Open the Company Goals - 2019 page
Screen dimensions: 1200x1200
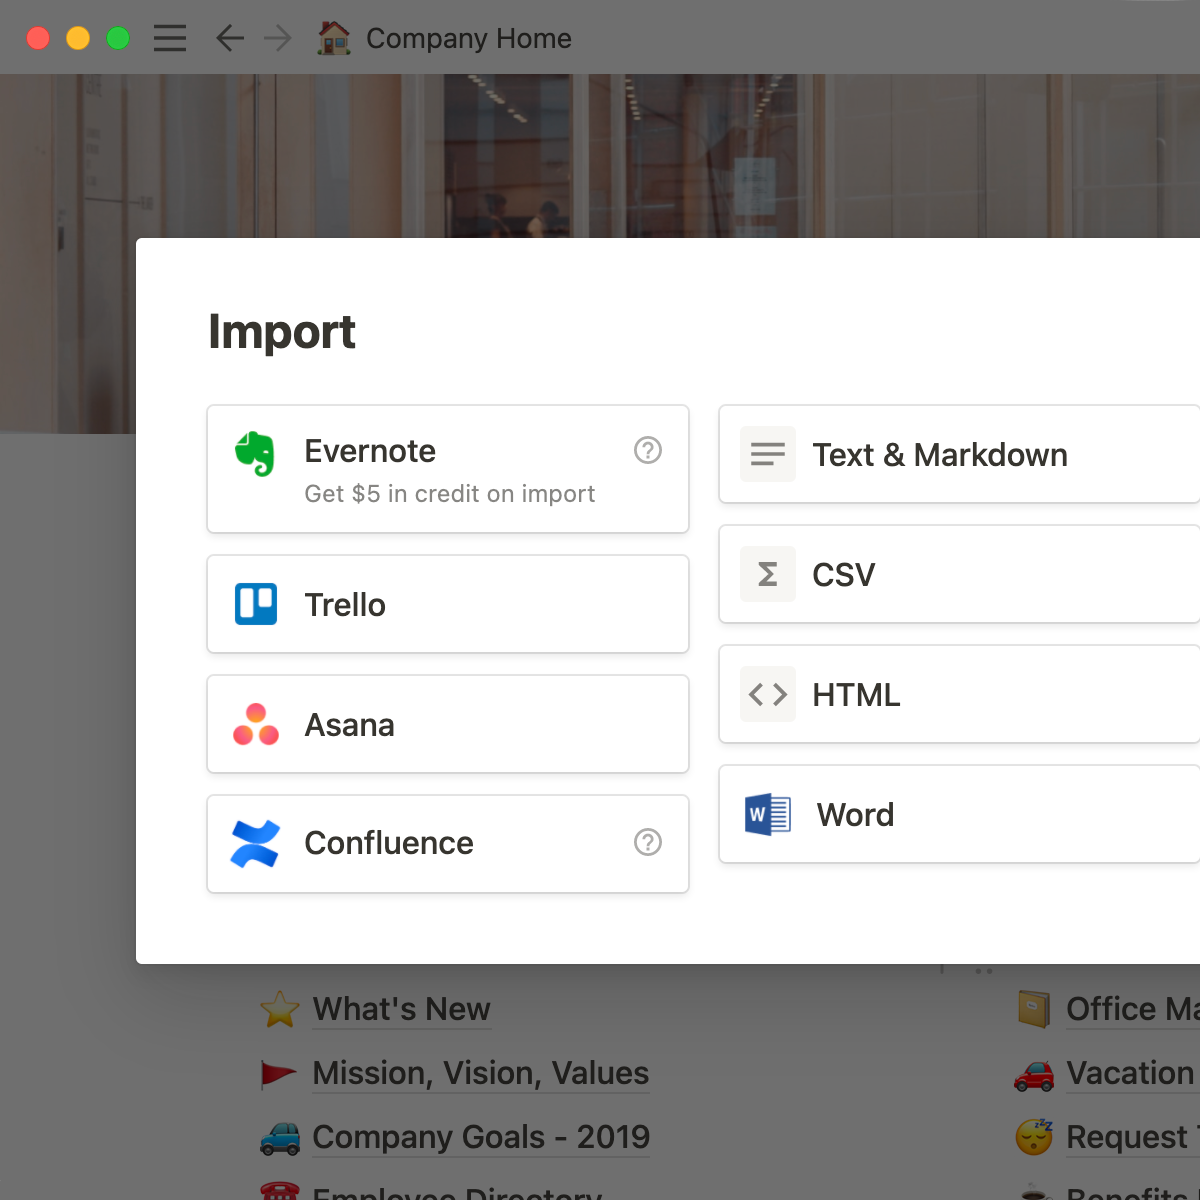click(x=480, y=1137)
